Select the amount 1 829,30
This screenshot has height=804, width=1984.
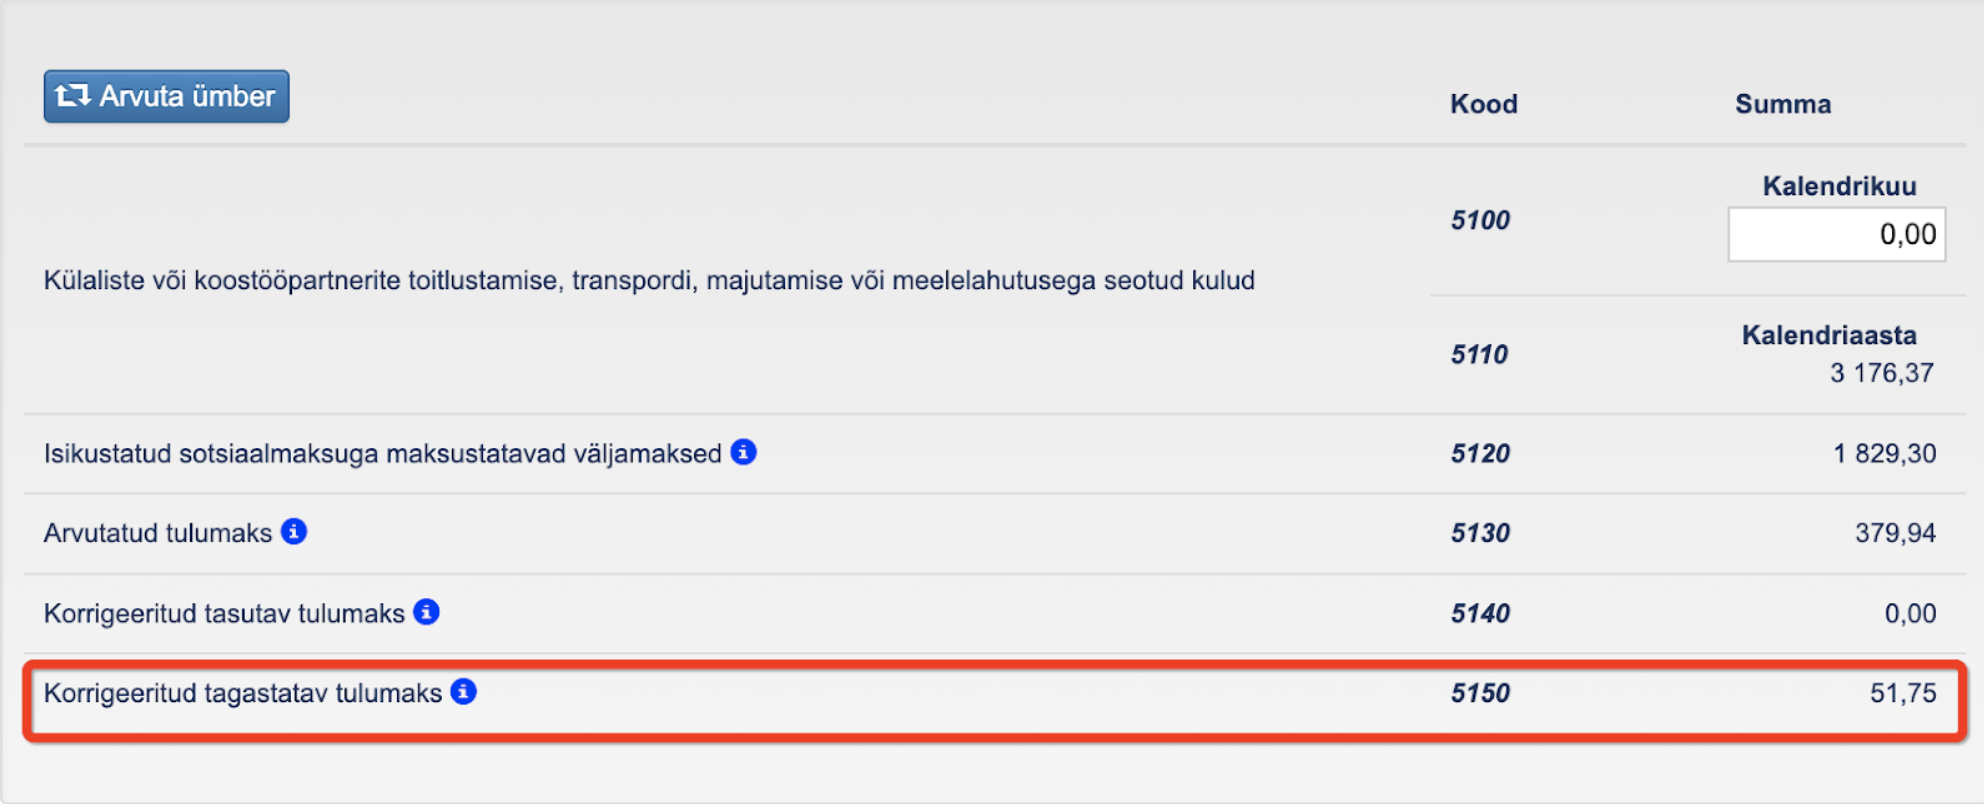click(1884, 453)
